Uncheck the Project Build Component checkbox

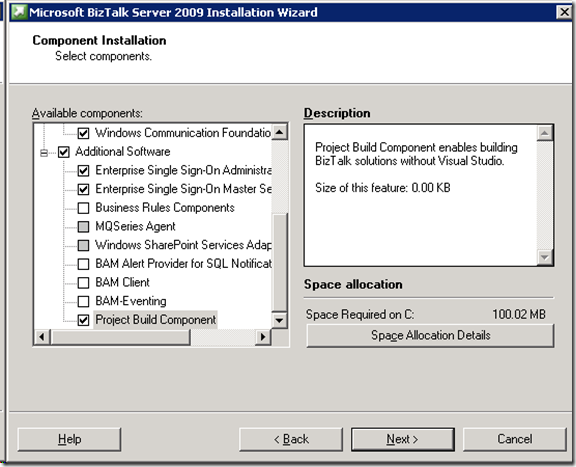[x=83, y=320]
